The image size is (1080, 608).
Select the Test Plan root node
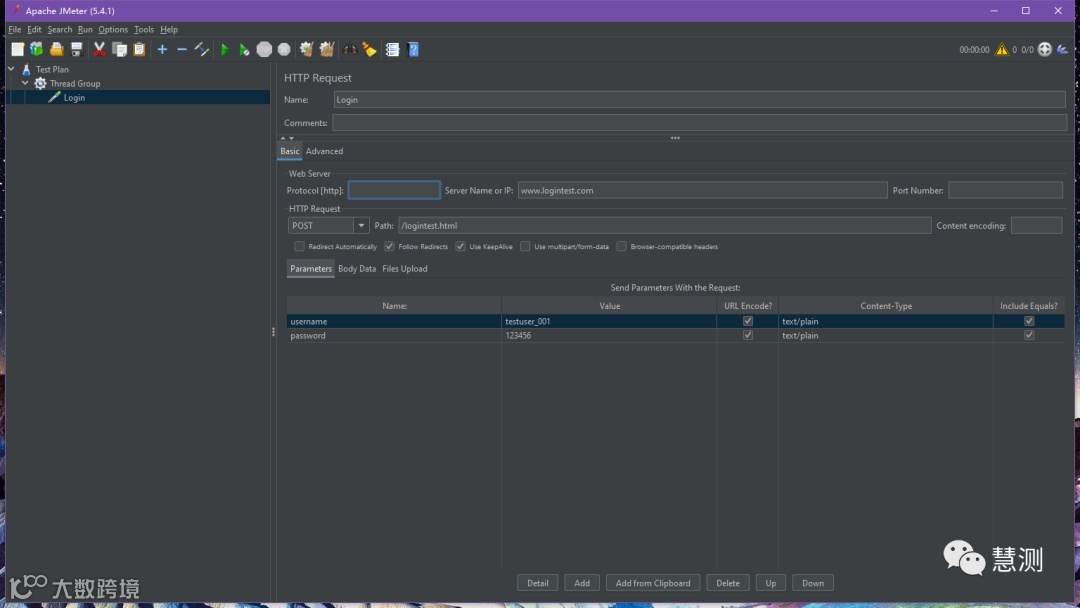52,69
